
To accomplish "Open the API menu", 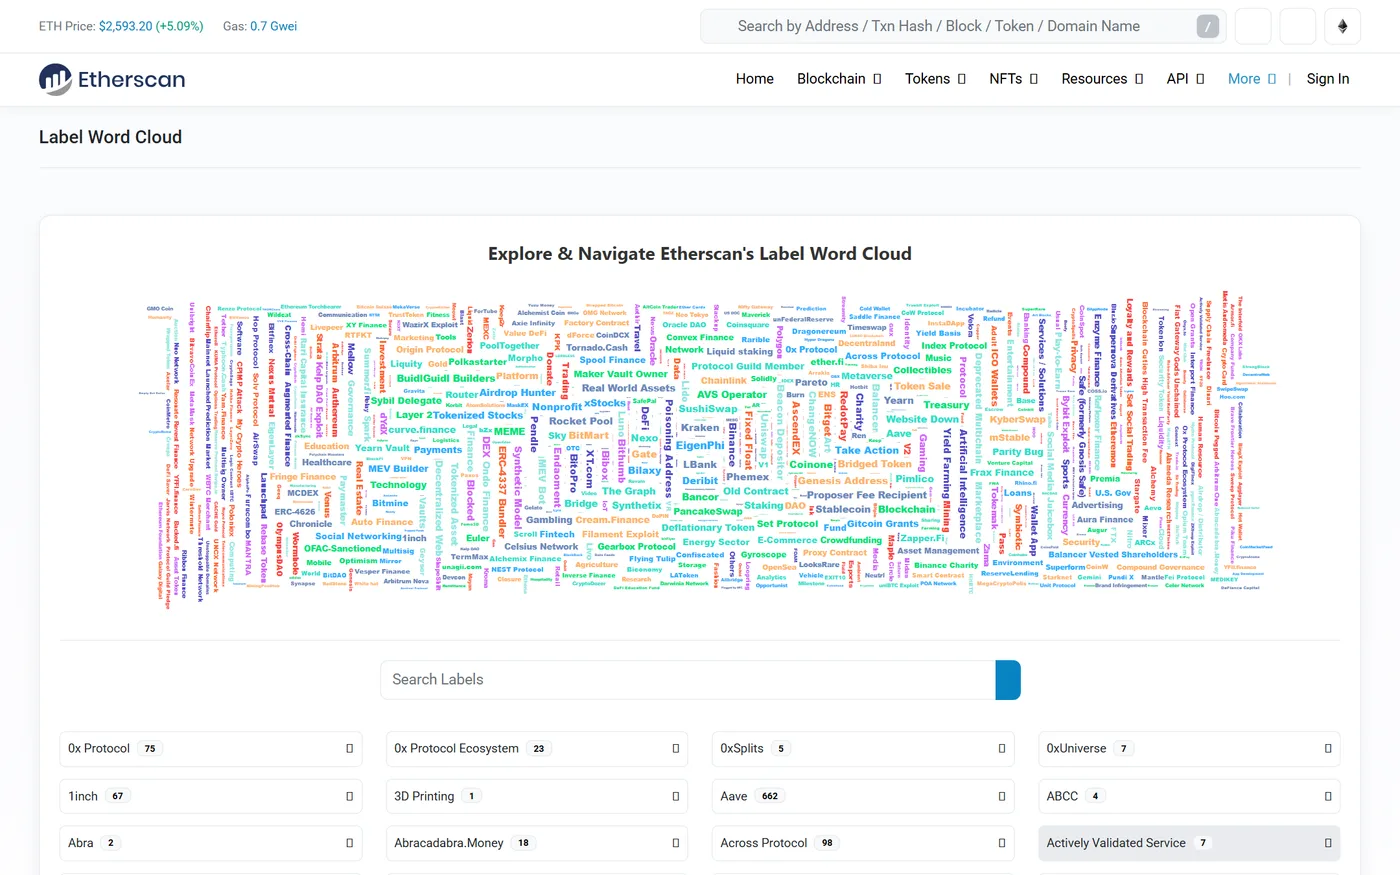I will (x=1185, y=79).
